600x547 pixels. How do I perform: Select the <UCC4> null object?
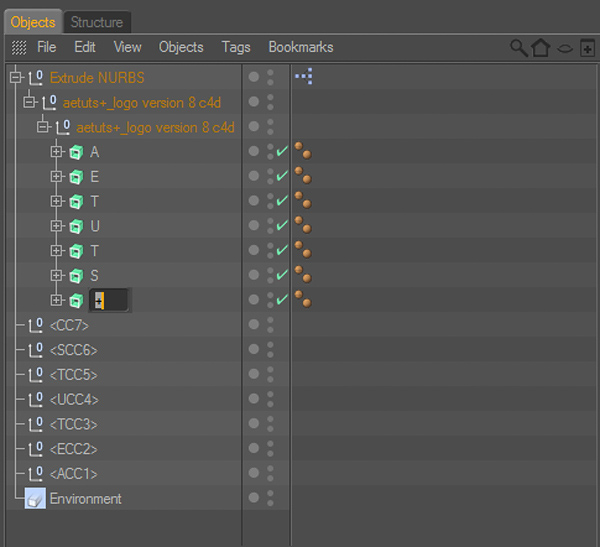click(74, 400)
